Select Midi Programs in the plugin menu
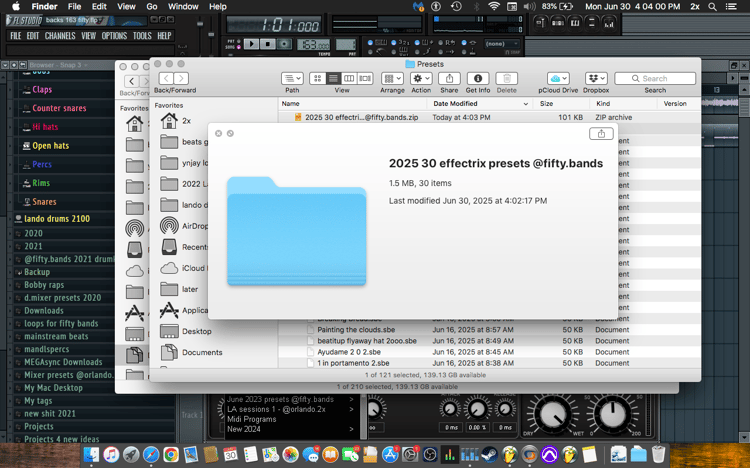Image resolution: width=750 pixels, height=468 pixels. coord(252,419)
